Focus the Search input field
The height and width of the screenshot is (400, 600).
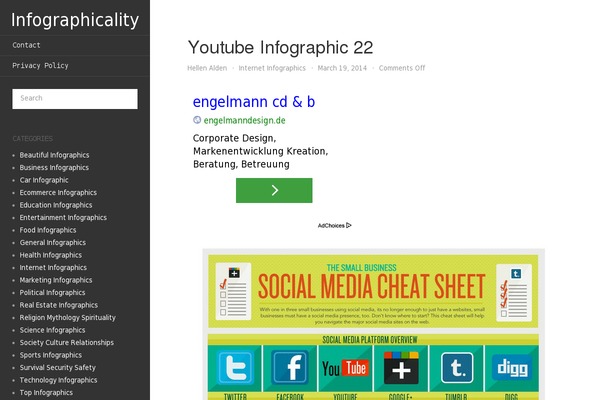(75, 99)
